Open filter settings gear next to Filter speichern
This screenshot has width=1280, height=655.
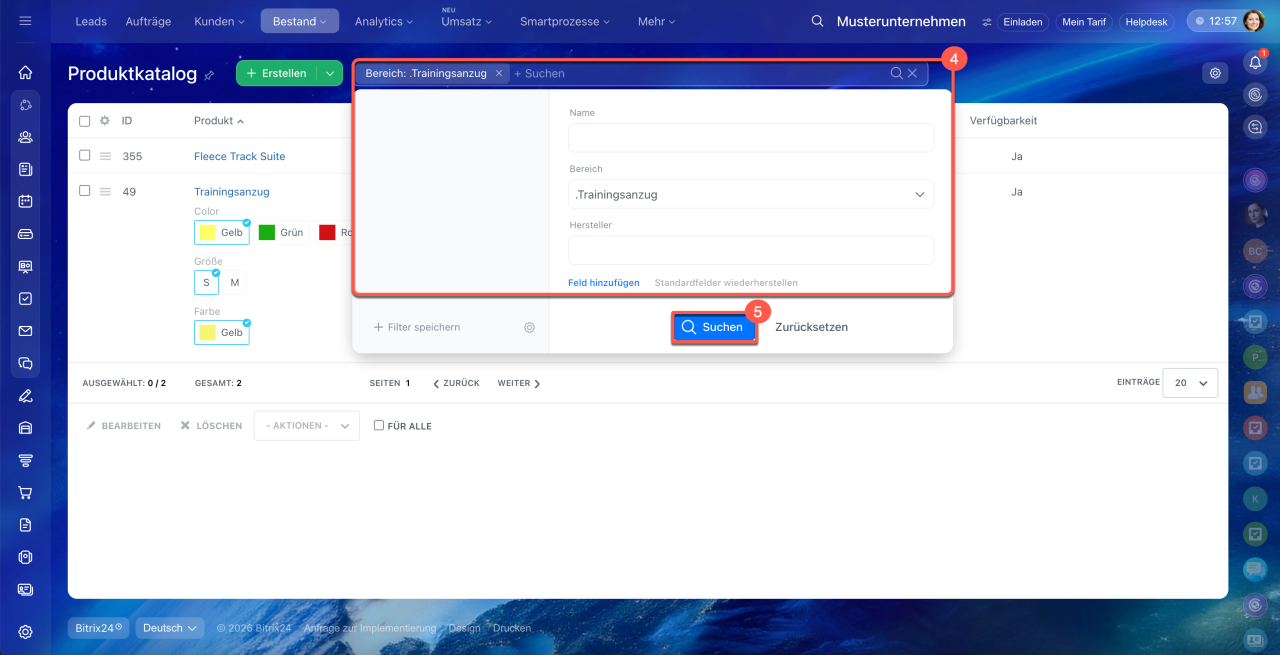[529, 327]
